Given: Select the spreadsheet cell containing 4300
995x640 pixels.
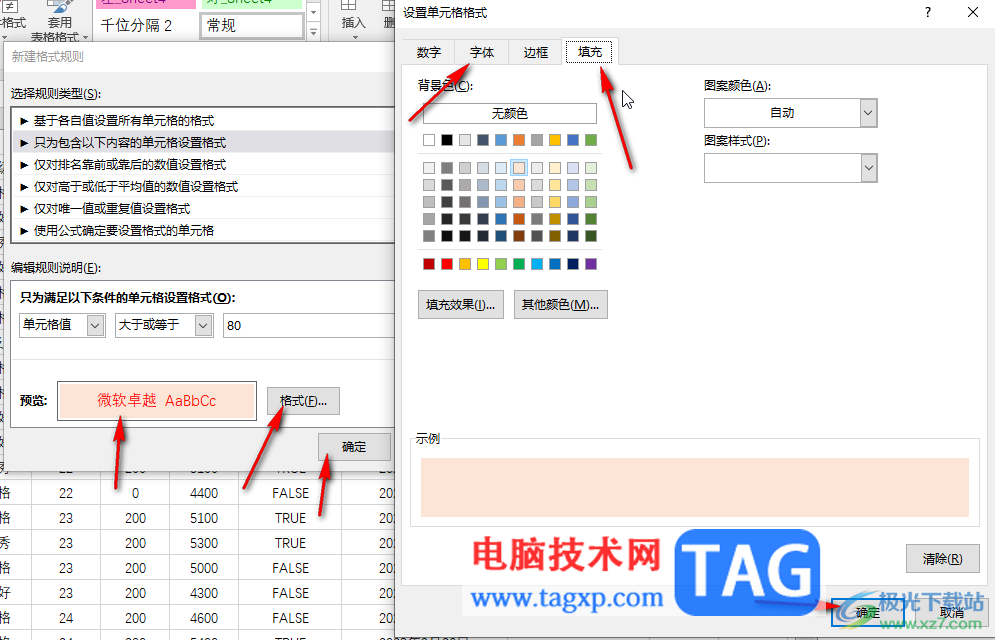Looking at the screenshot, I should point(204,593).
